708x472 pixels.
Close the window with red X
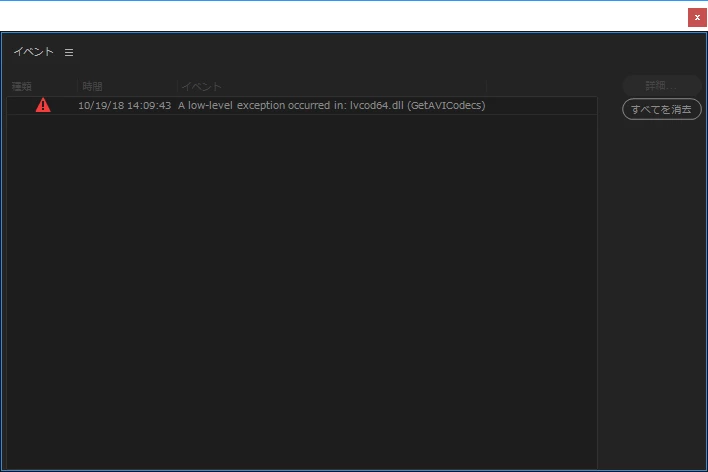[x=697, y=18]
